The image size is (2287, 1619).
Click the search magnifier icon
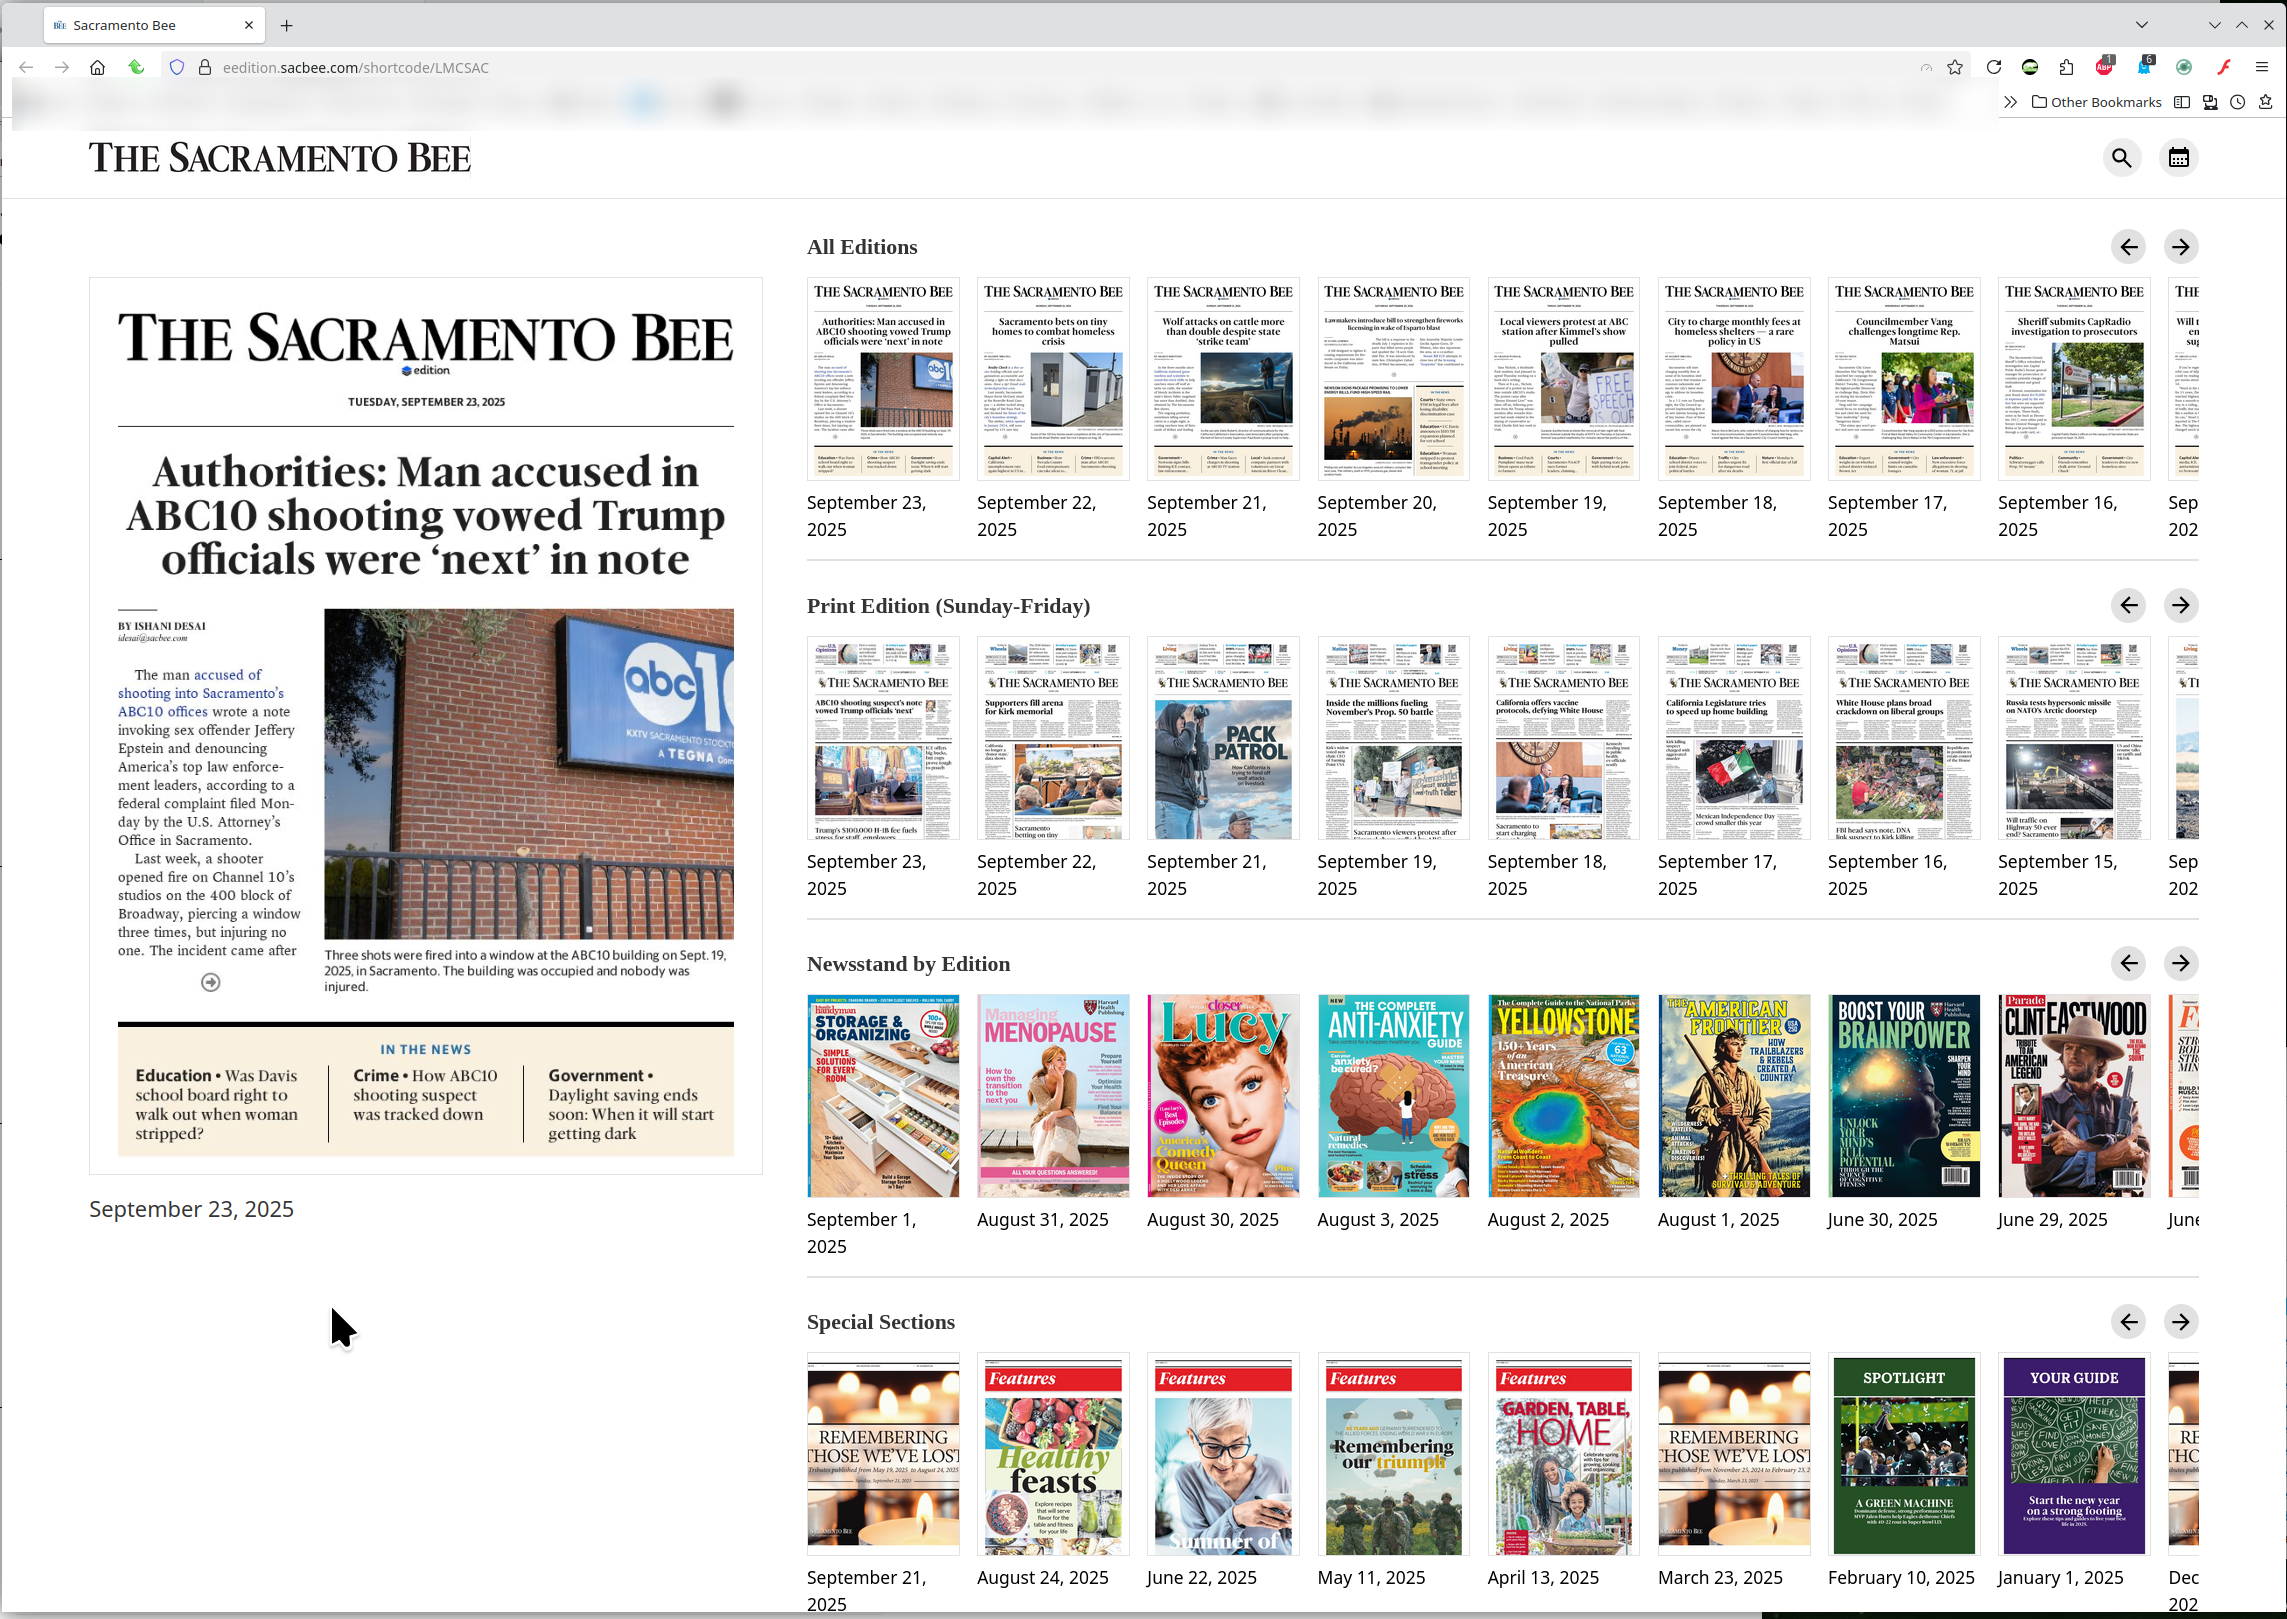click(x=2121, y=158)
